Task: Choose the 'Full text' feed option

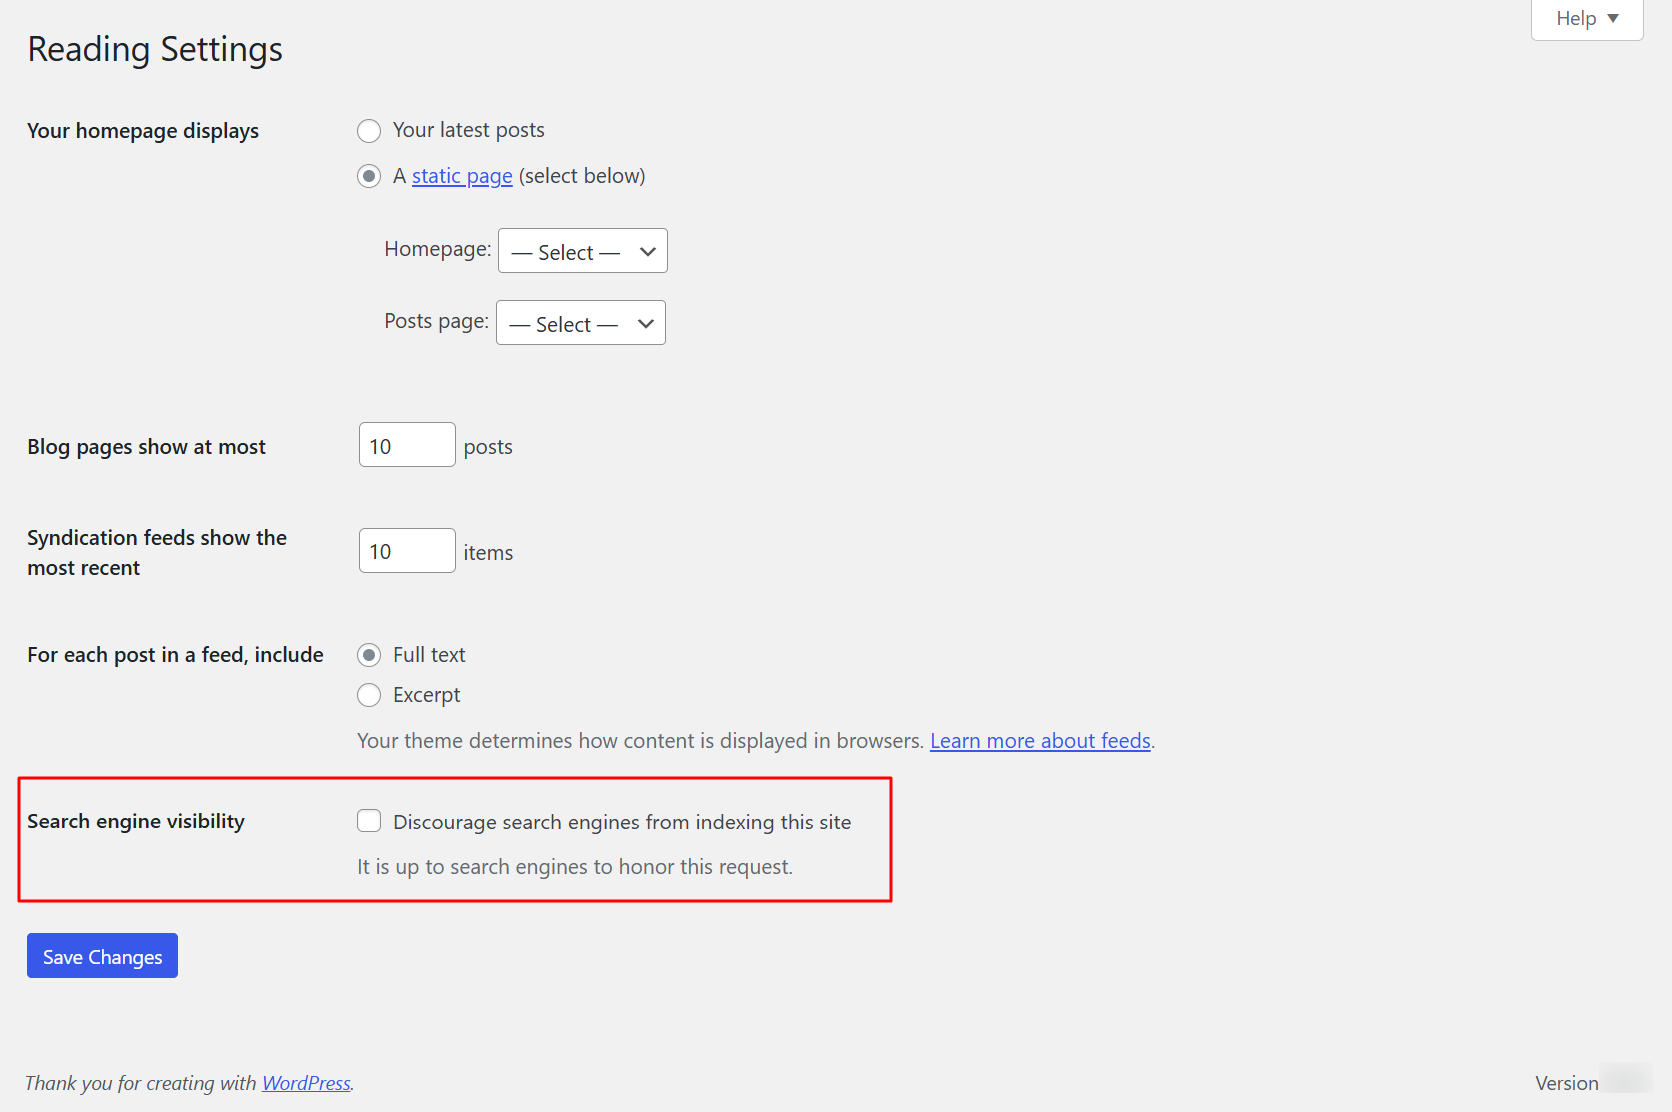Action: (369, 655)
